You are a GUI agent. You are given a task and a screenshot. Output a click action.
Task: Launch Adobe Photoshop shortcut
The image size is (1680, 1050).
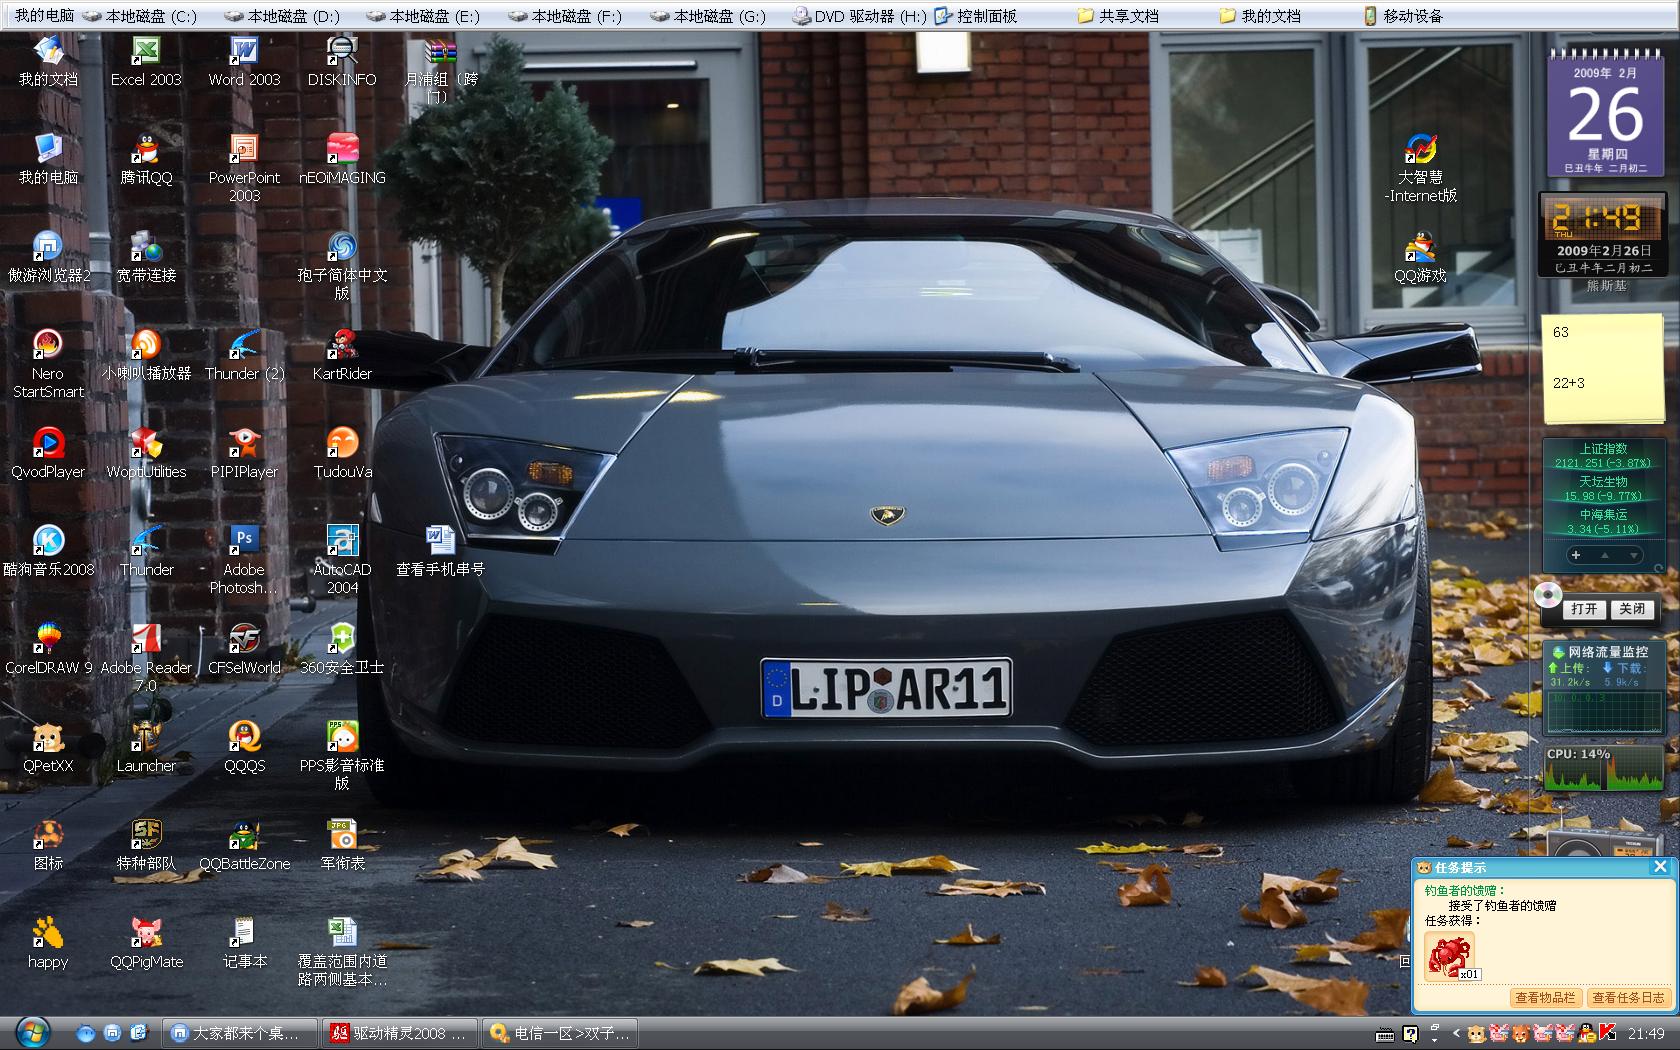(244, 560)
